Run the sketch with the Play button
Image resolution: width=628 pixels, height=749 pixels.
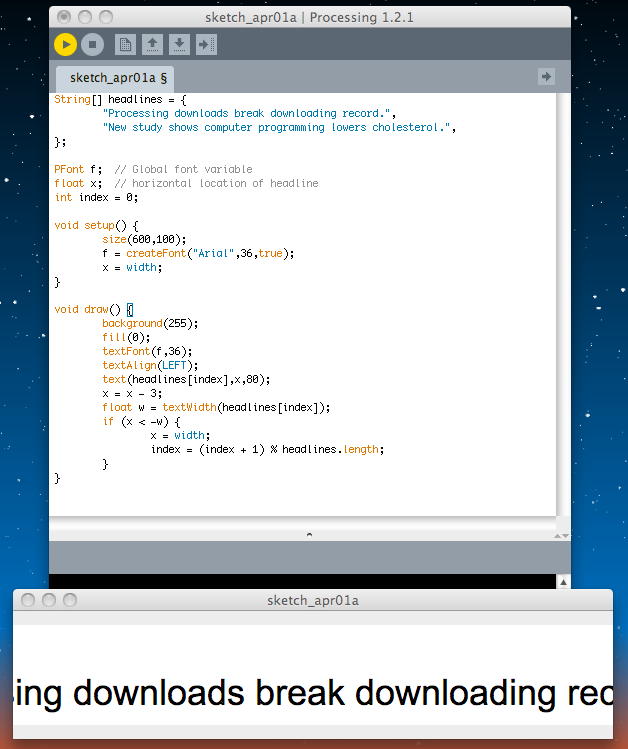click(65, 44)
